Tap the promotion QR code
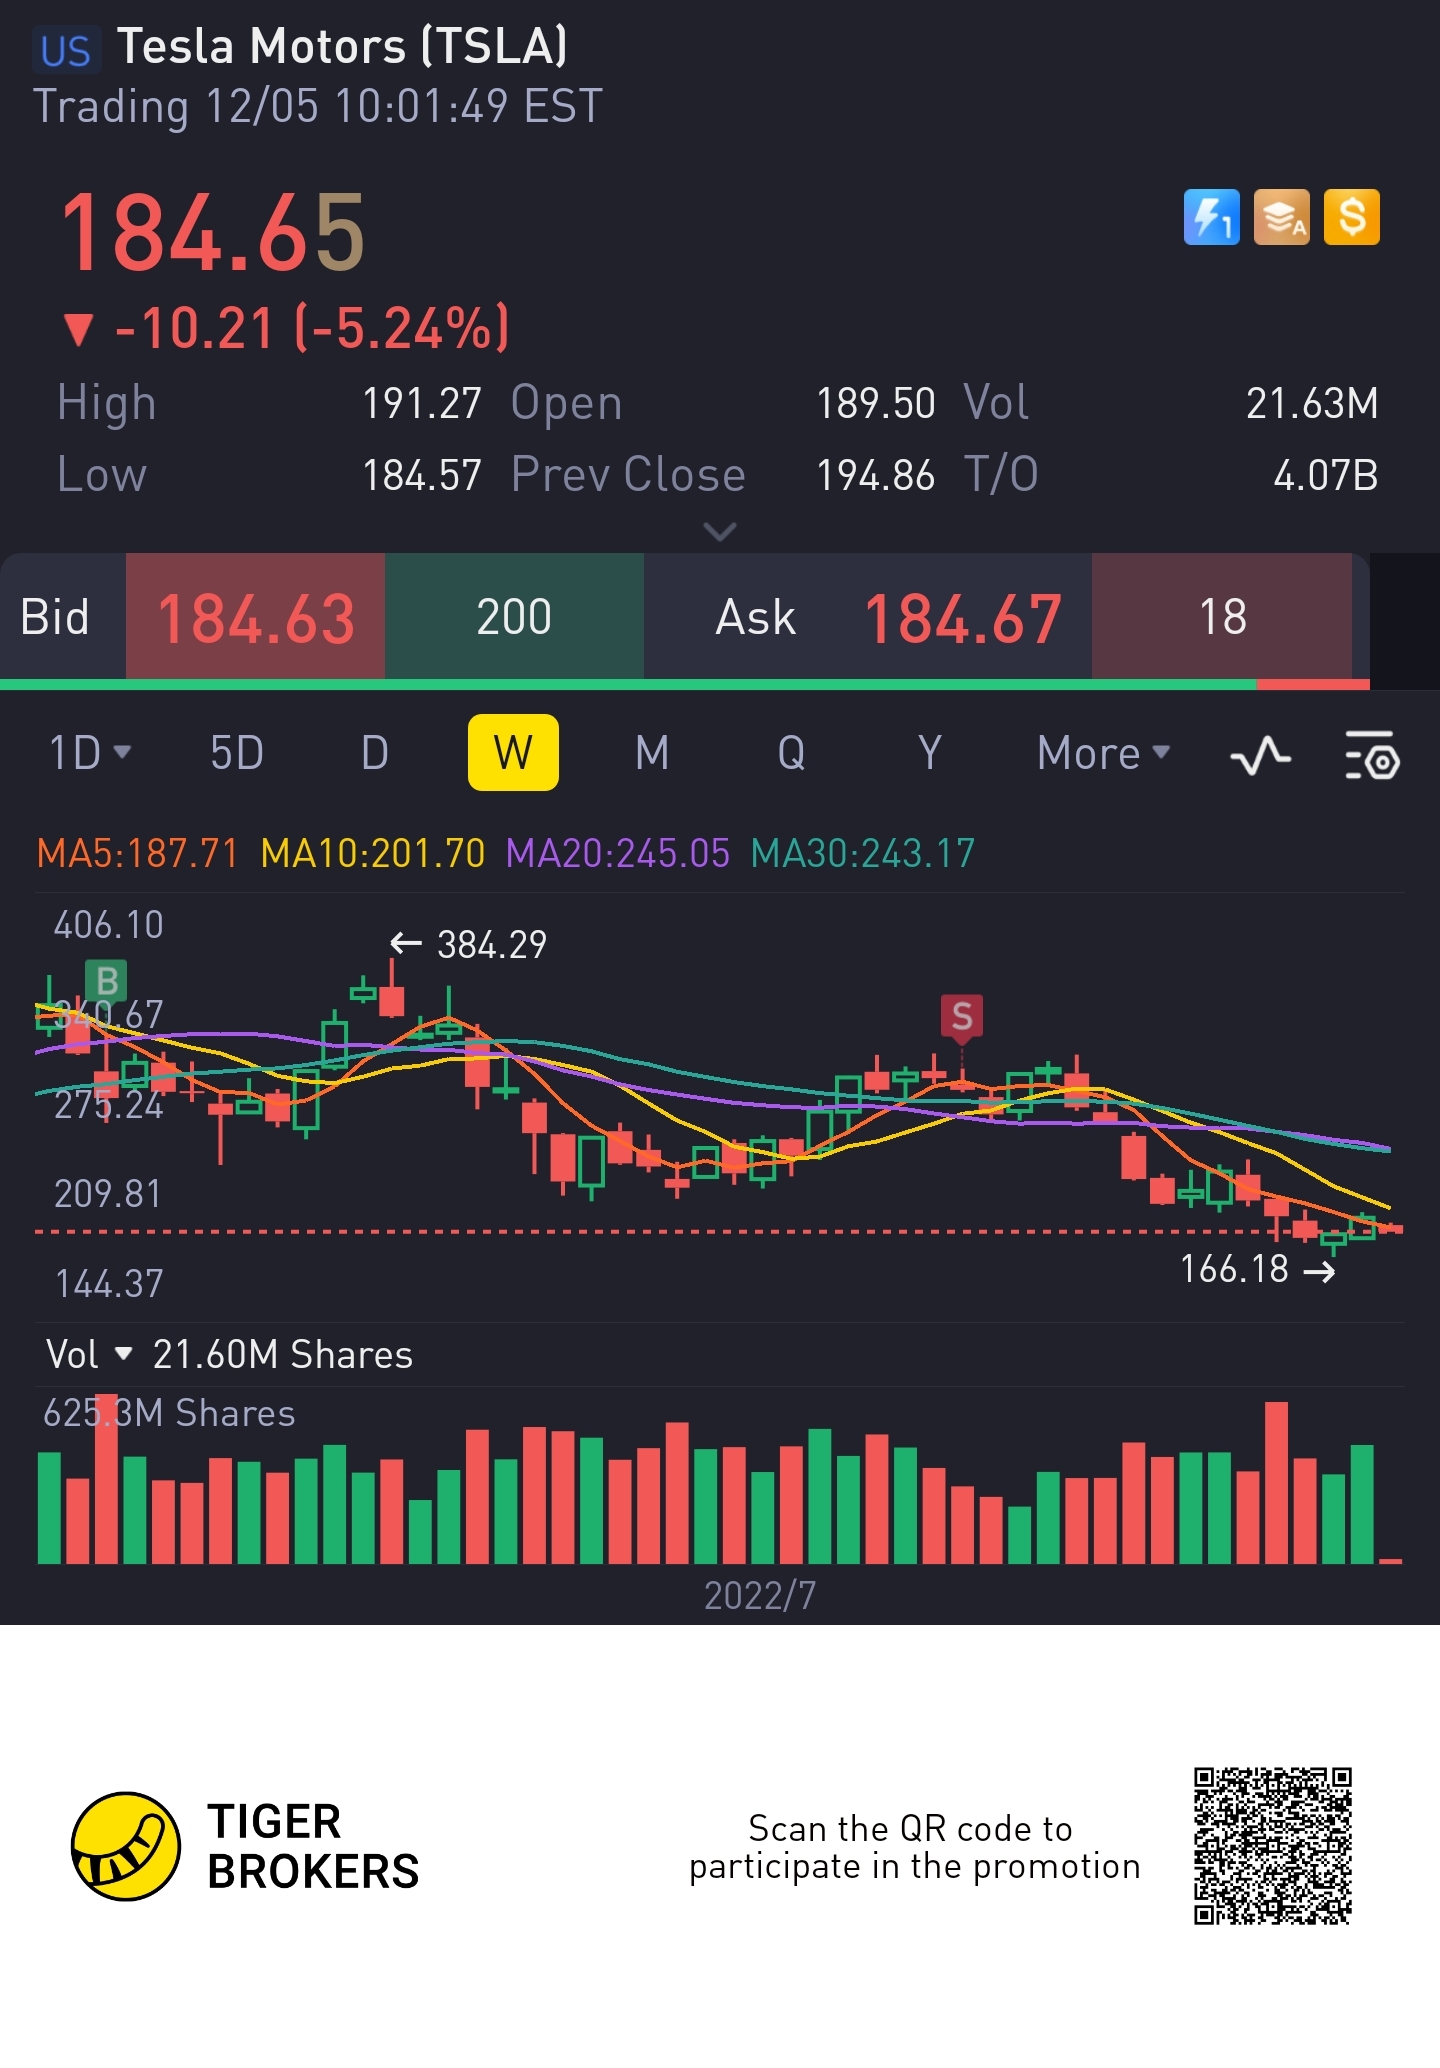 click(x=1272, y=1846)
